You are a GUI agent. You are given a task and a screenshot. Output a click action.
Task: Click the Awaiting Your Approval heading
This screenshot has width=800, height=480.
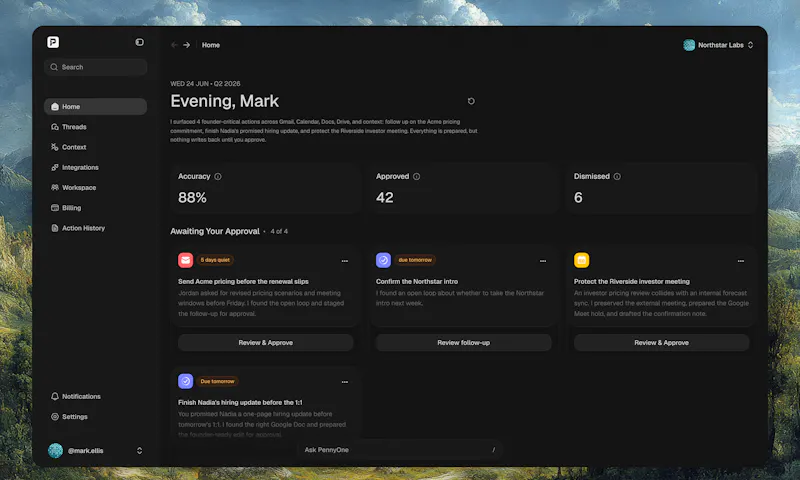(x=215, y=231)
